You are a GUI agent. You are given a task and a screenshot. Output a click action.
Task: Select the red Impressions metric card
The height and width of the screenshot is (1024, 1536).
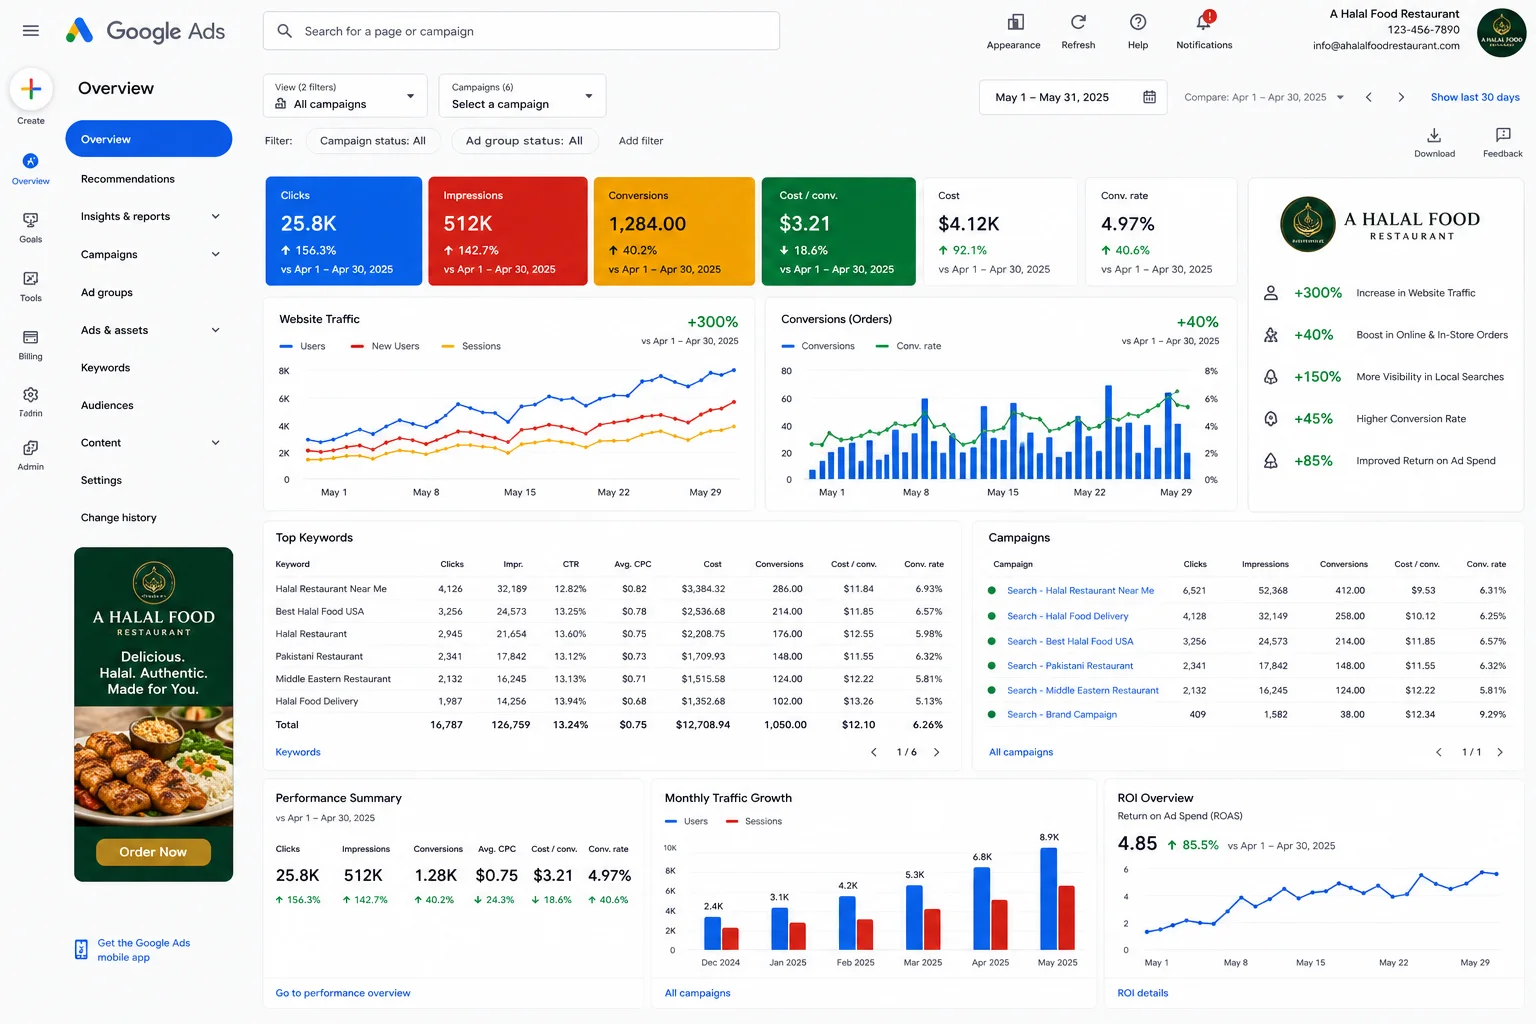coord(508,231)
